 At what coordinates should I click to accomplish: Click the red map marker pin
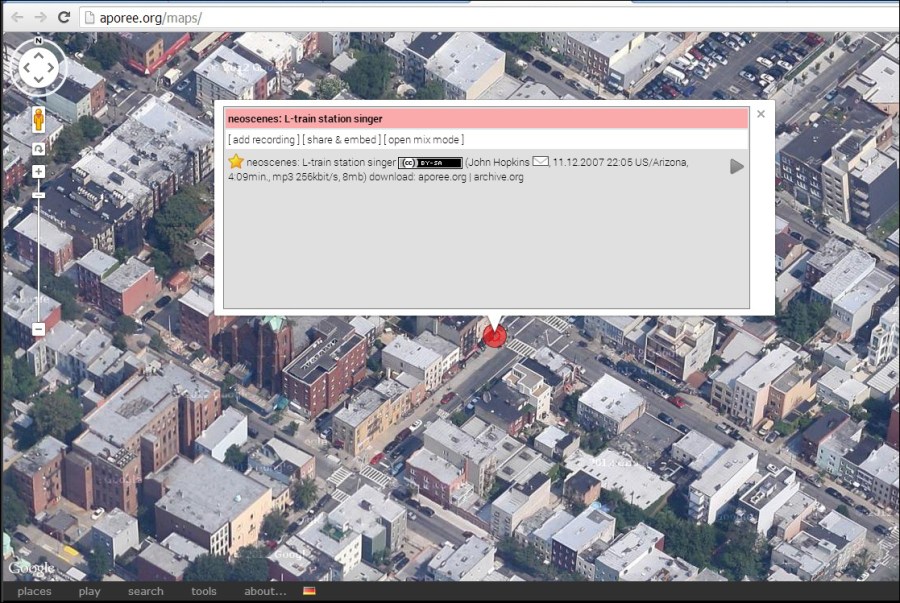point(494,335)
